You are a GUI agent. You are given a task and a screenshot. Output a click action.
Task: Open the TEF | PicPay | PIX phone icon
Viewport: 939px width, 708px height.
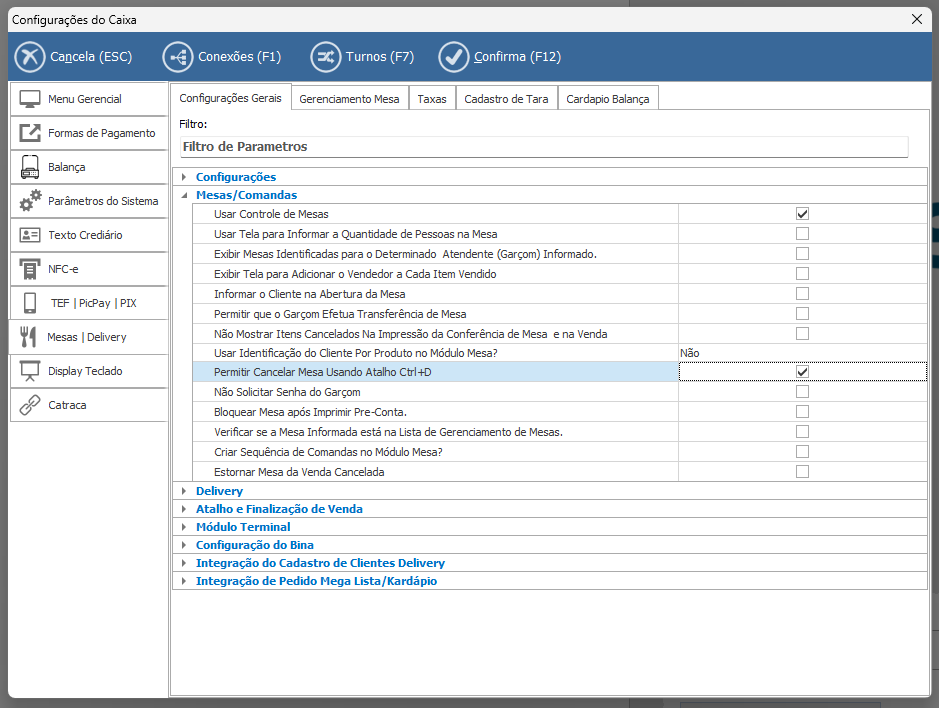30,303
